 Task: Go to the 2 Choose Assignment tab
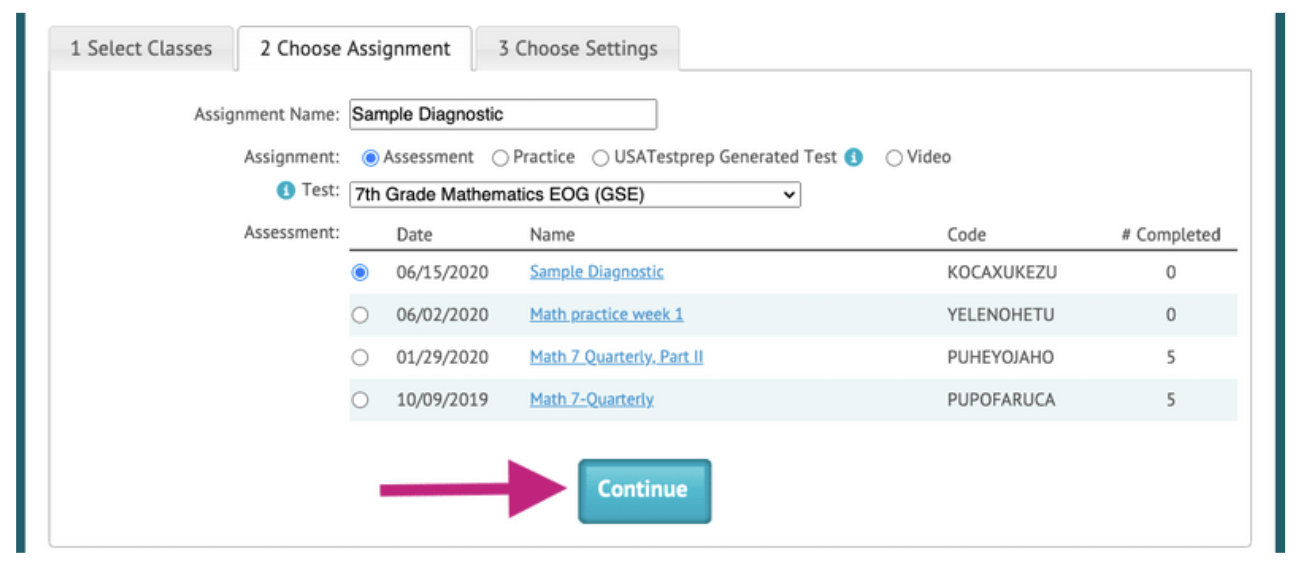pos(355,48)
